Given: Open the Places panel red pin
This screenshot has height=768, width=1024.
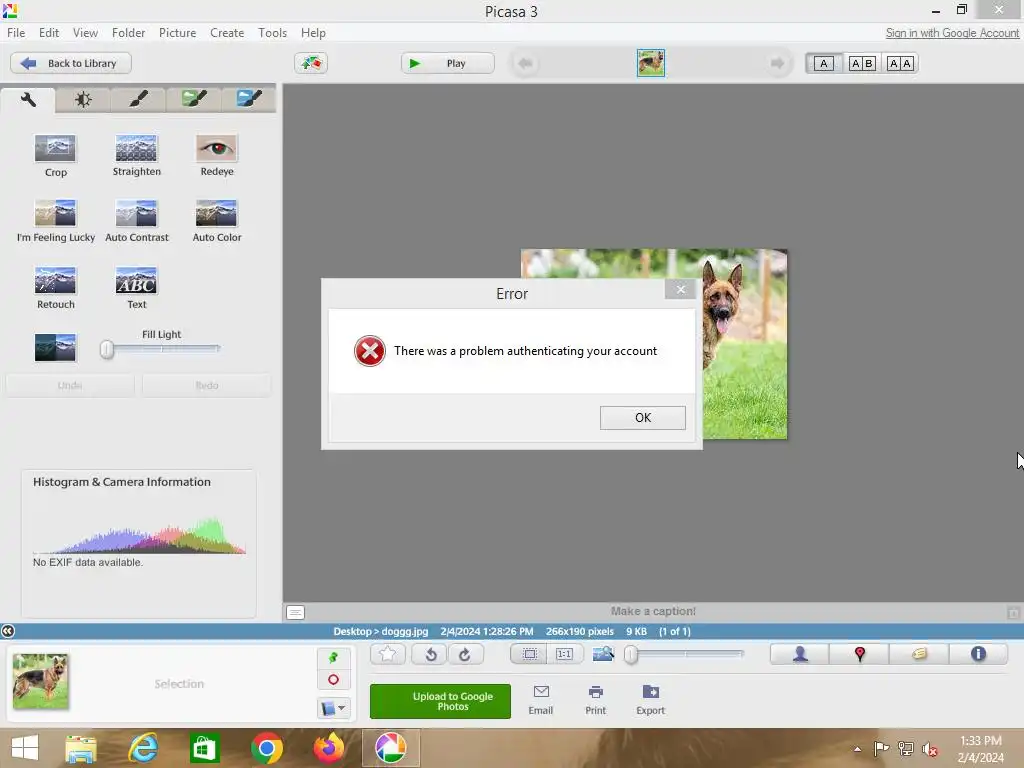Looking at the screenshot, I should pyautogui.click(x=859, y=654).
